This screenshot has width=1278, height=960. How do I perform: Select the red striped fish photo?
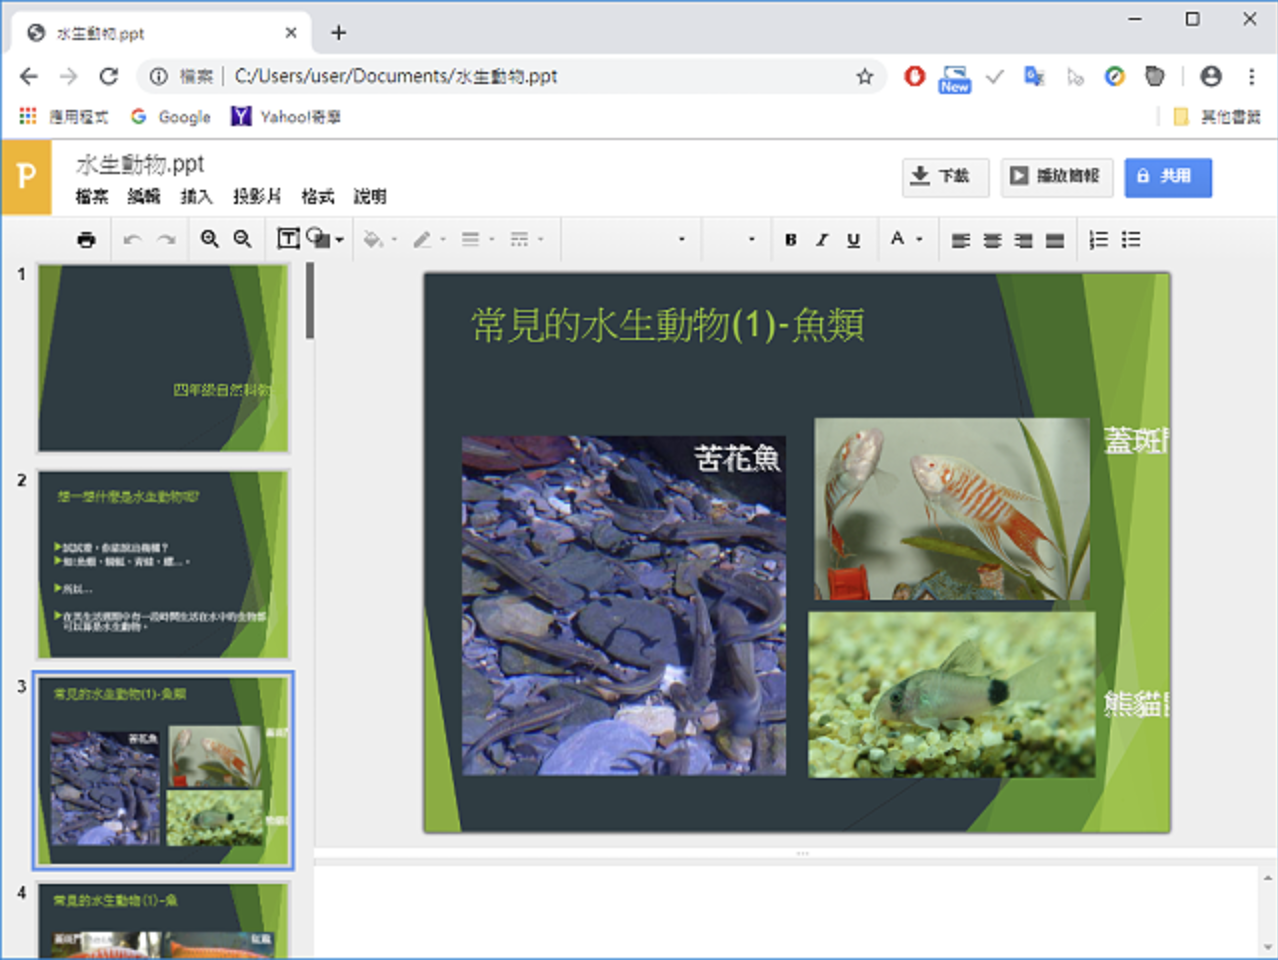(x=952, y=509)
